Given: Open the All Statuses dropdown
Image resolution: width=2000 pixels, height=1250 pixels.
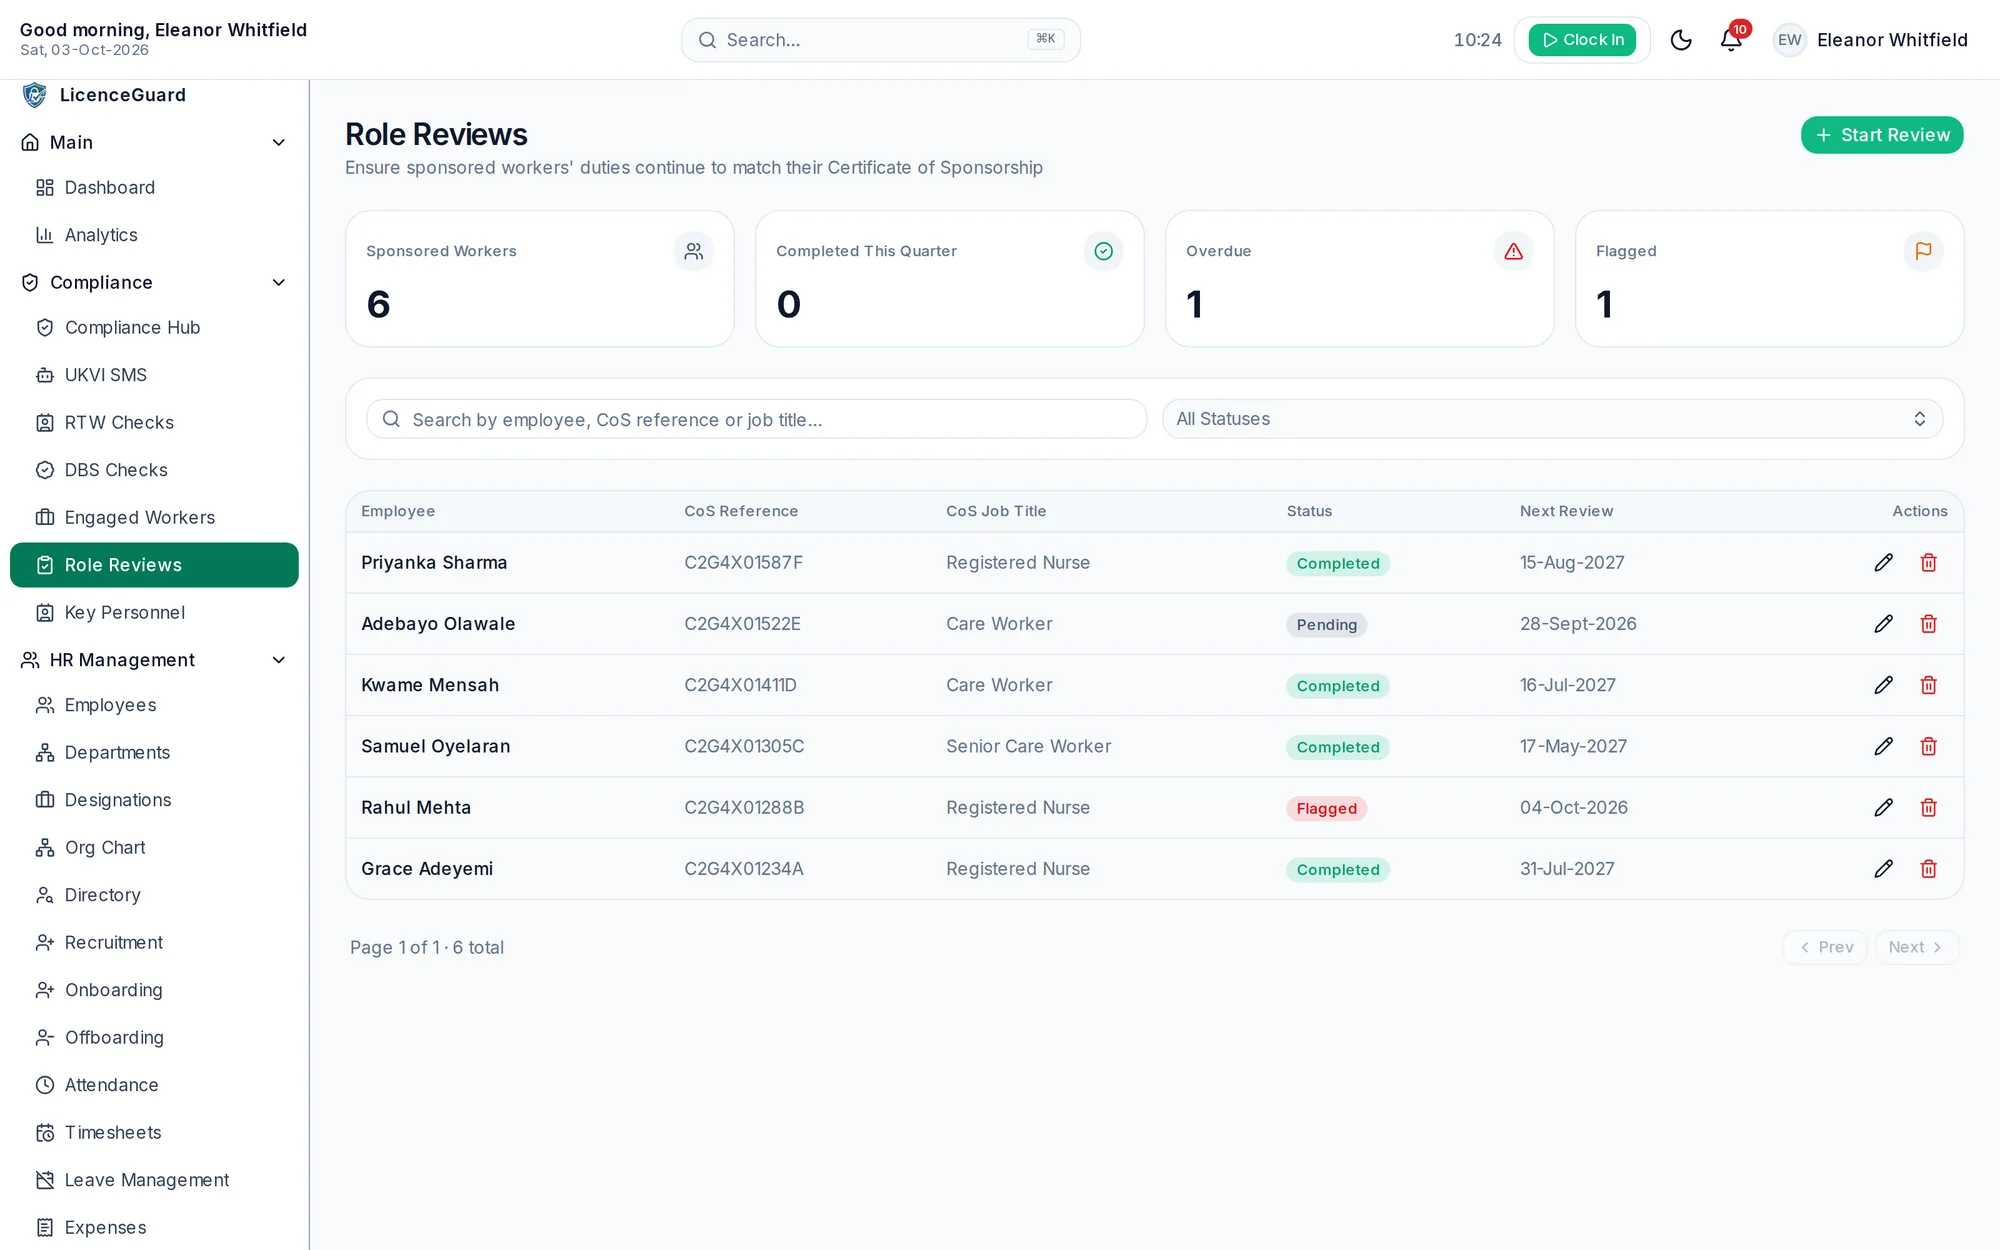Looking at the screenshot, I should pyautogui.click(x=1552, y=419).
